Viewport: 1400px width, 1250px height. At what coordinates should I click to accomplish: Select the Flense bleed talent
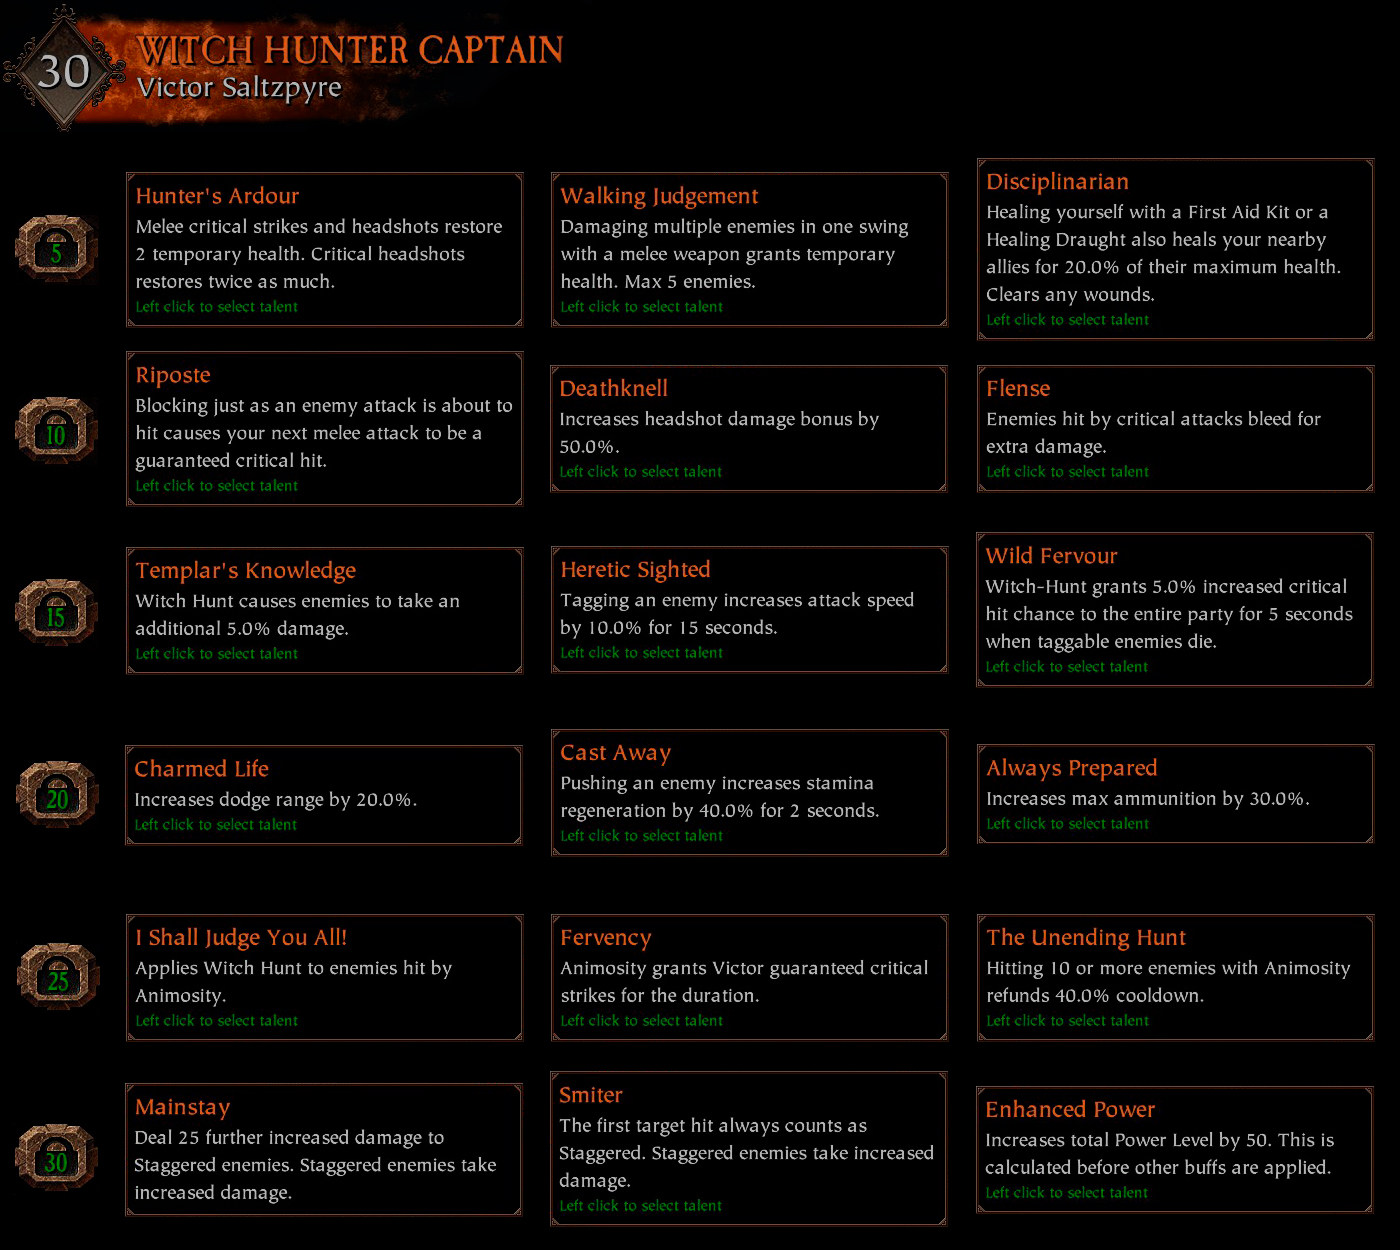coord(1175,428)
